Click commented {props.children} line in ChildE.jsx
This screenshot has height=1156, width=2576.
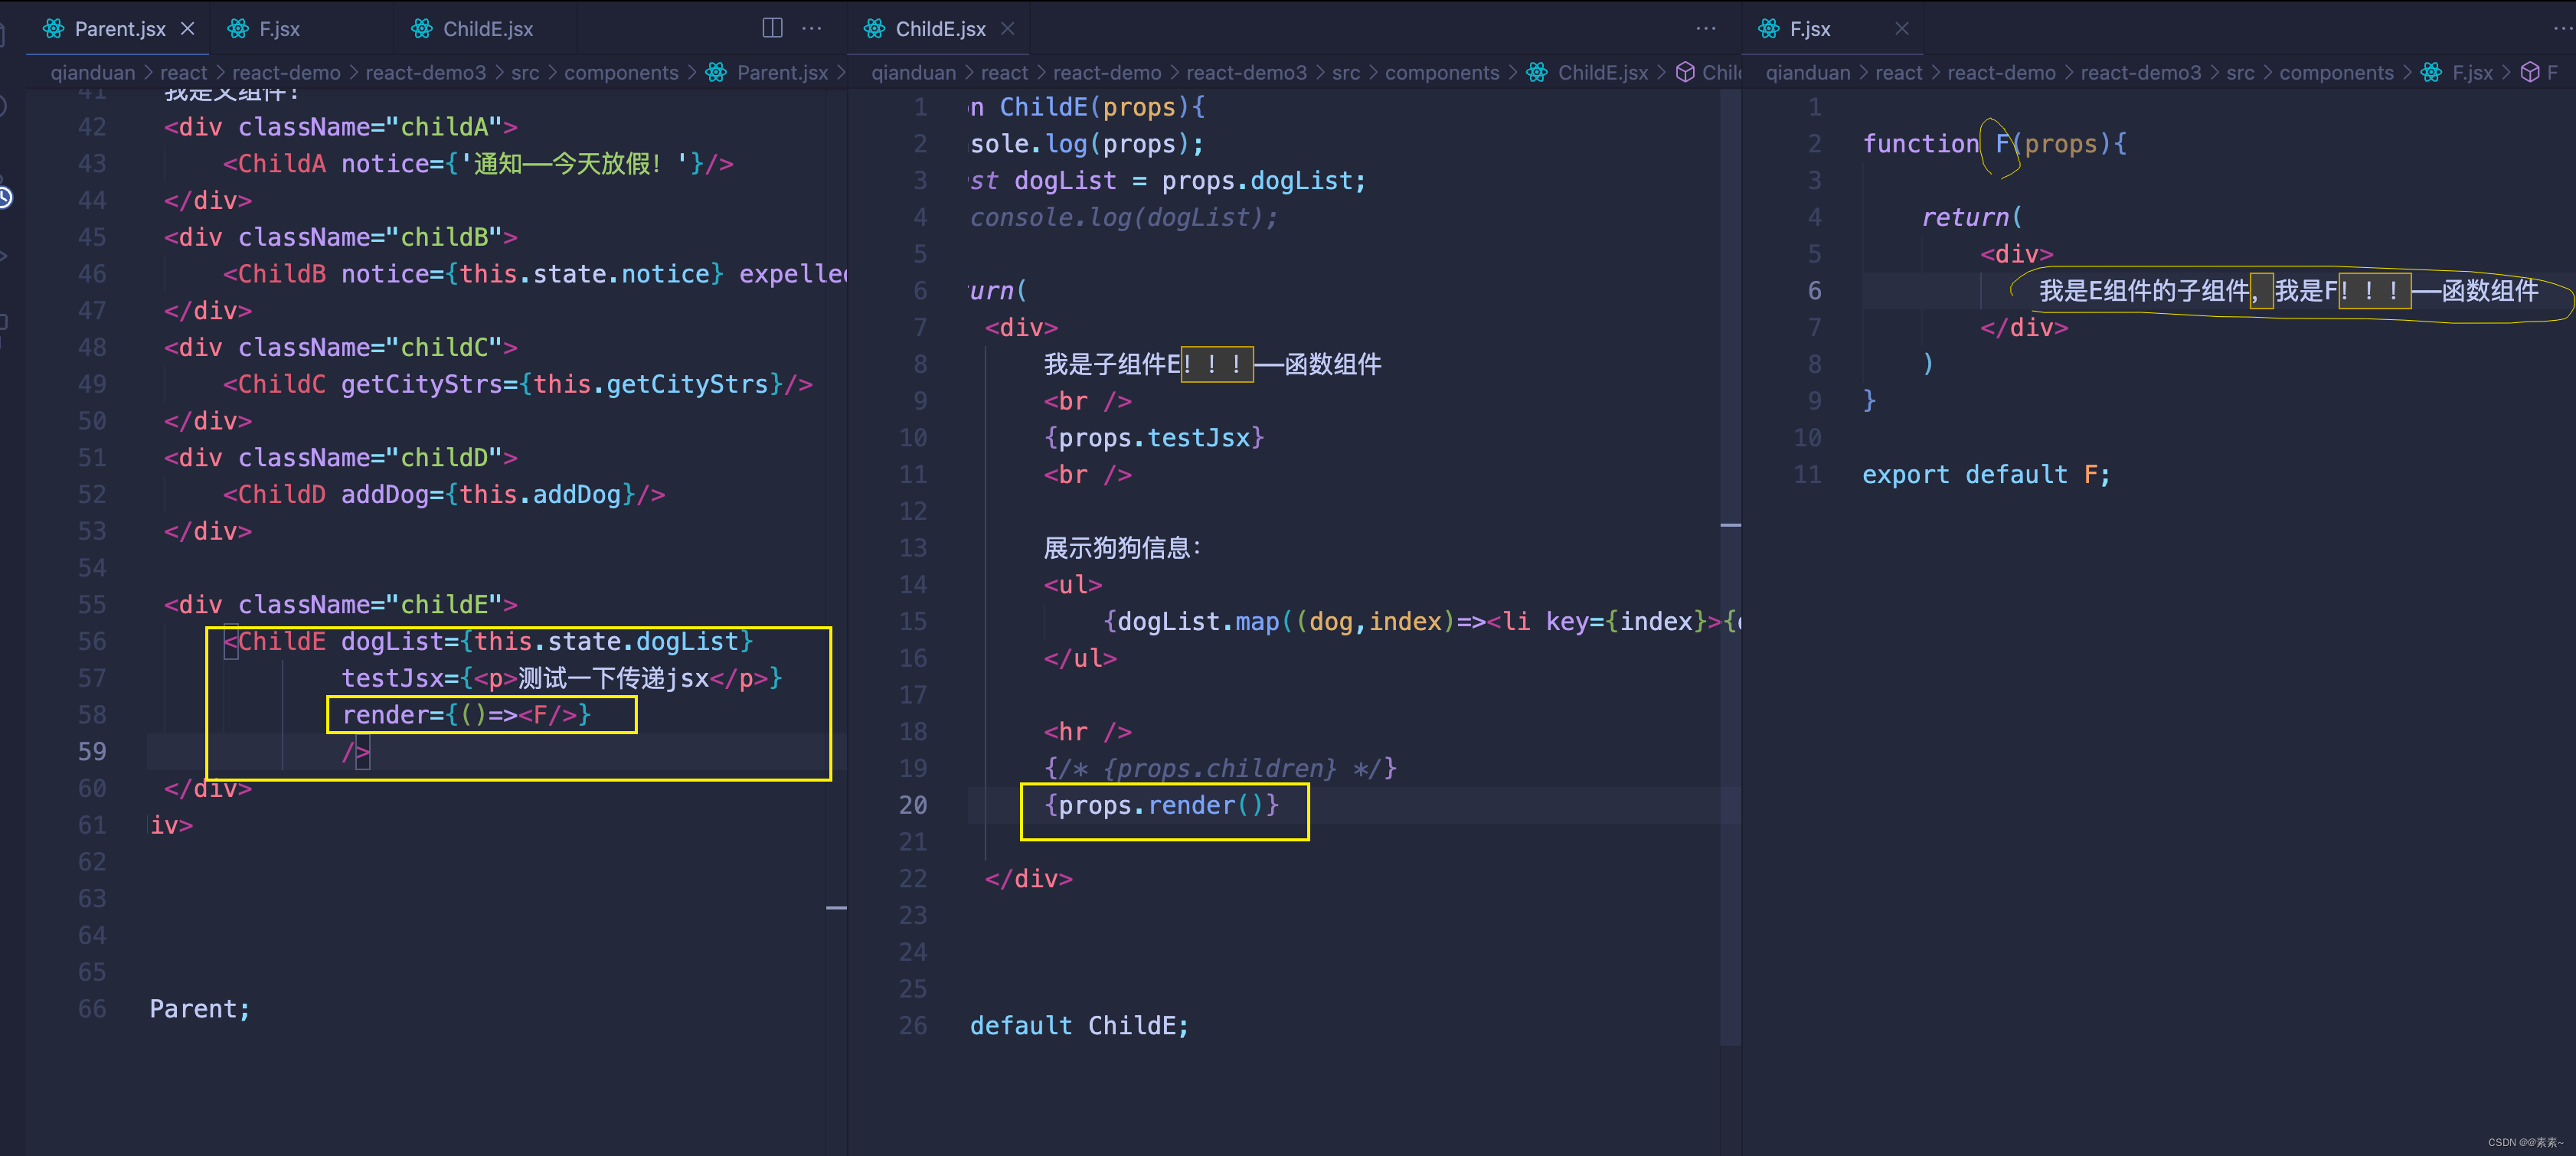(1220, 769)
